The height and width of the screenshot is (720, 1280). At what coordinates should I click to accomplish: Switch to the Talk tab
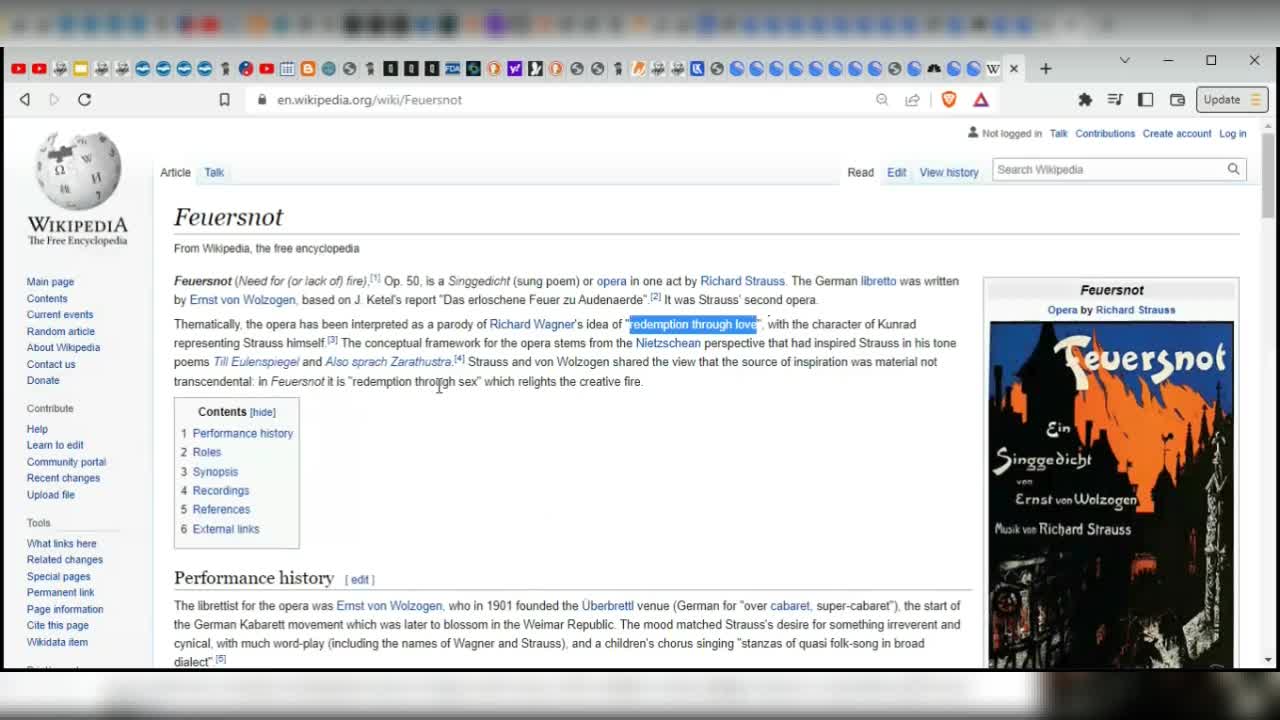214,173
